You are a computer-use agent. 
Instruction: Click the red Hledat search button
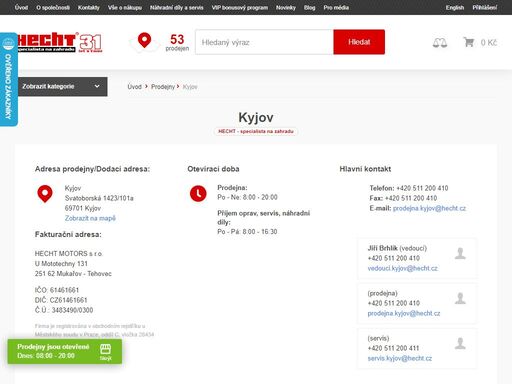click(x=359, y=42)
